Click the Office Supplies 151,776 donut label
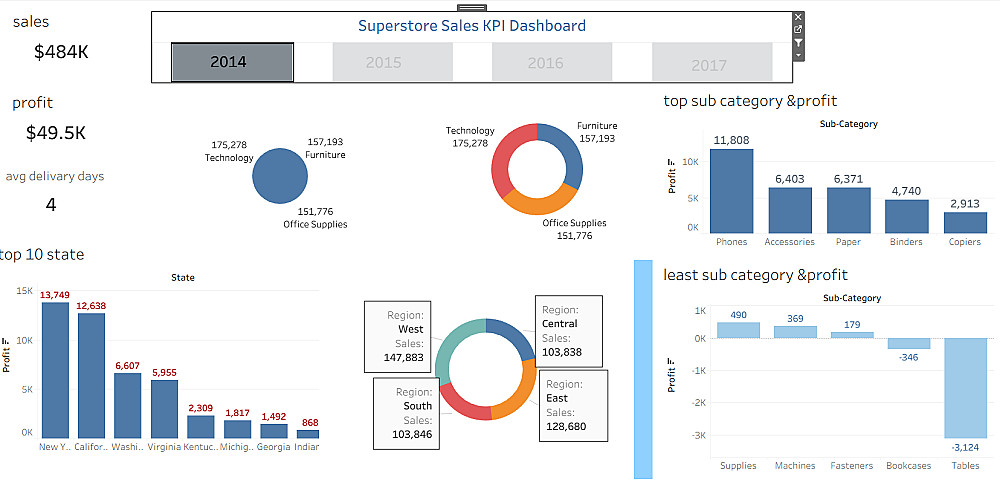The image size is (1000, 482). click(575, 230)
